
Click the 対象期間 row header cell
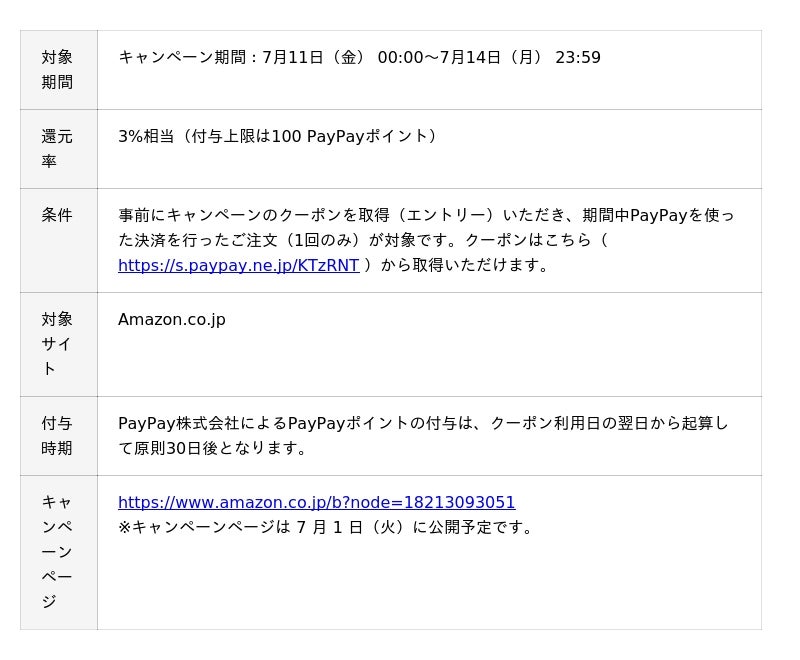click(58, 69)
